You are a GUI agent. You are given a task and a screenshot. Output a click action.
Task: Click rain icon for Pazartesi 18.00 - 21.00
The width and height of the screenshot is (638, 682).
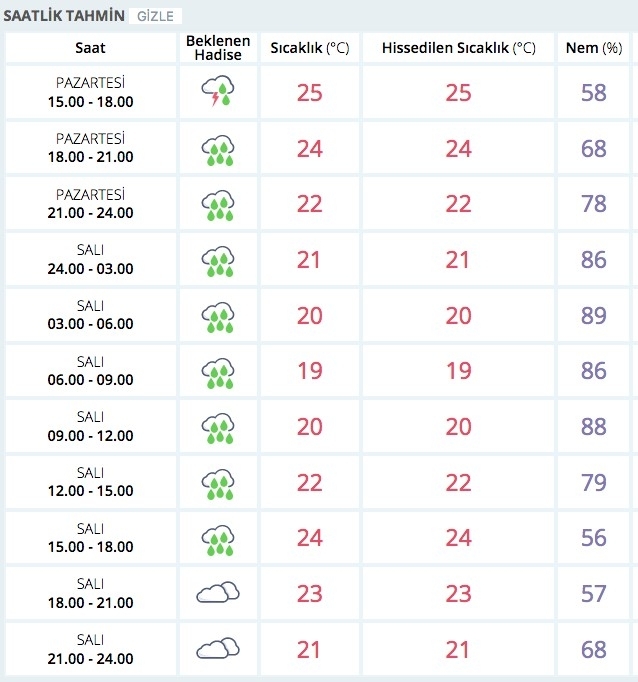[x=217, y=149]
